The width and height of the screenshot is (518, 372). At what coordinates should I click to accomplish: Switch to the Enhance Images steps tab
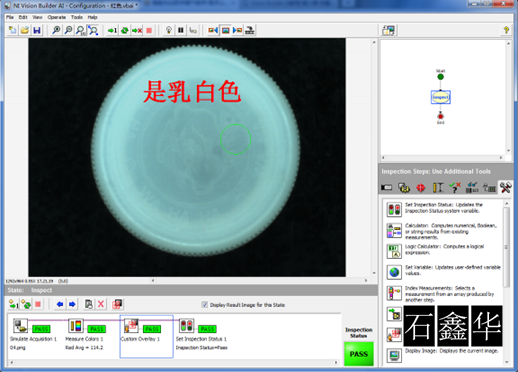point(404,187)
